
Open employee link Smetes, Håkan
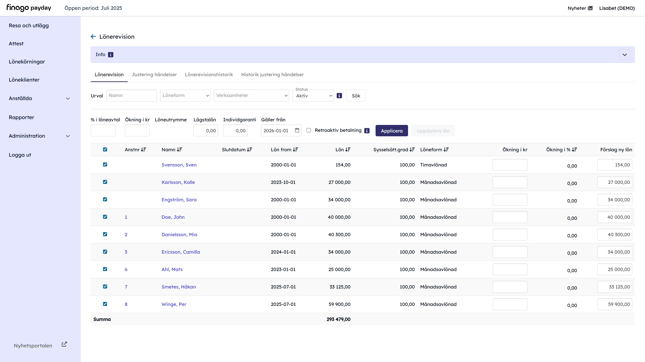click(x=179, y=287)
